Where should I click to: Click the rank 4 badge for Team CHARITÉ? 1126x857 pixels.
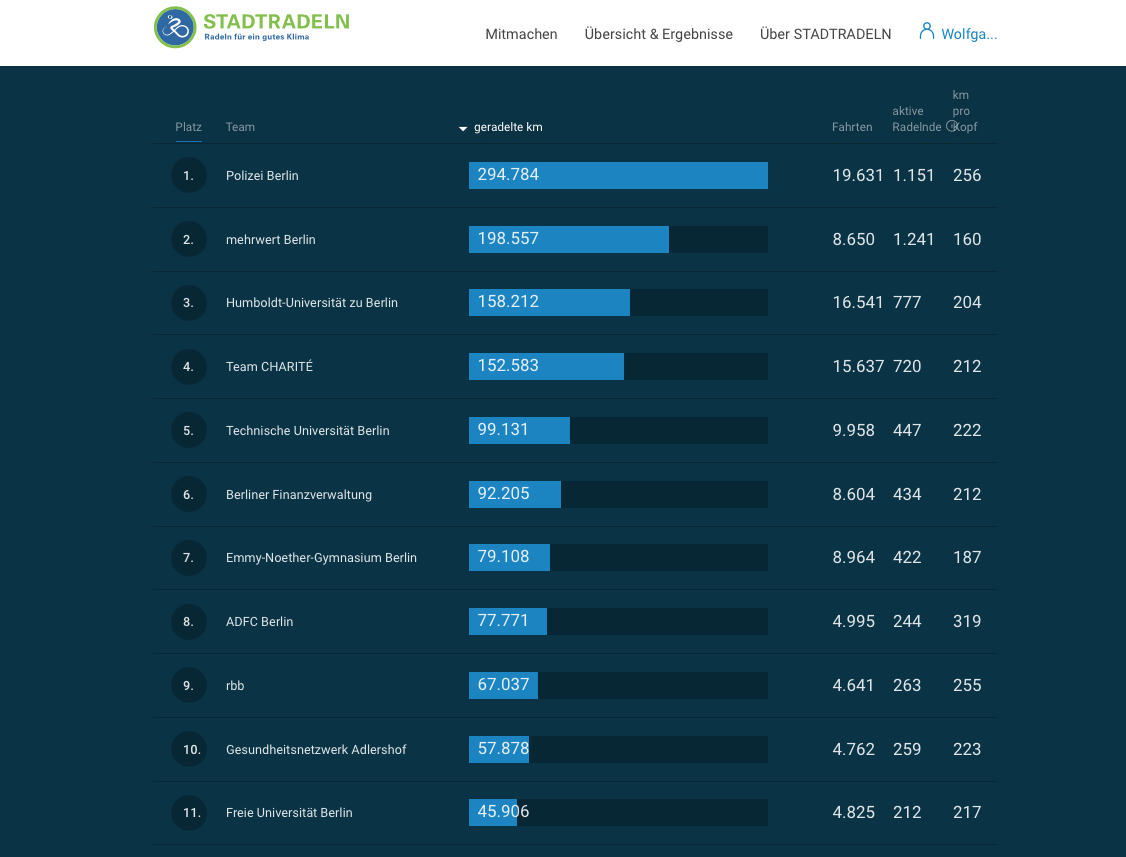(188, 366)
